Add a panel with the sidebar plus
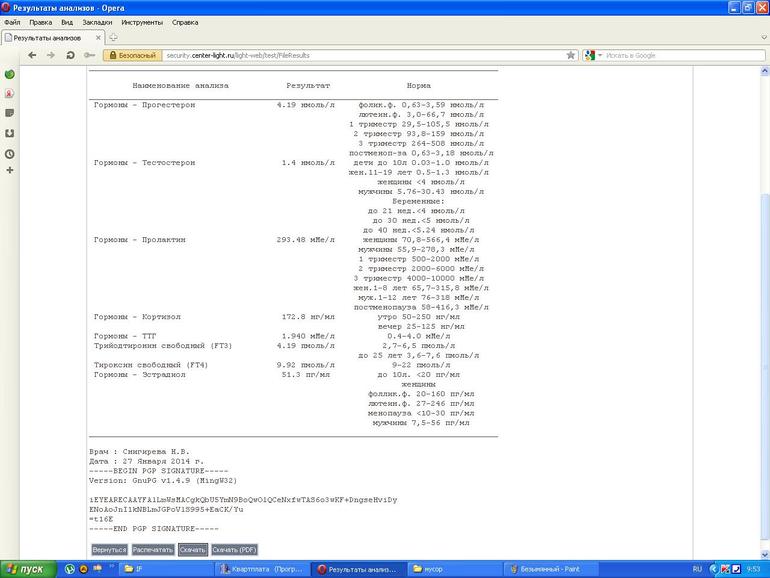This screenshot has width=770, height=578. (9, 170)
